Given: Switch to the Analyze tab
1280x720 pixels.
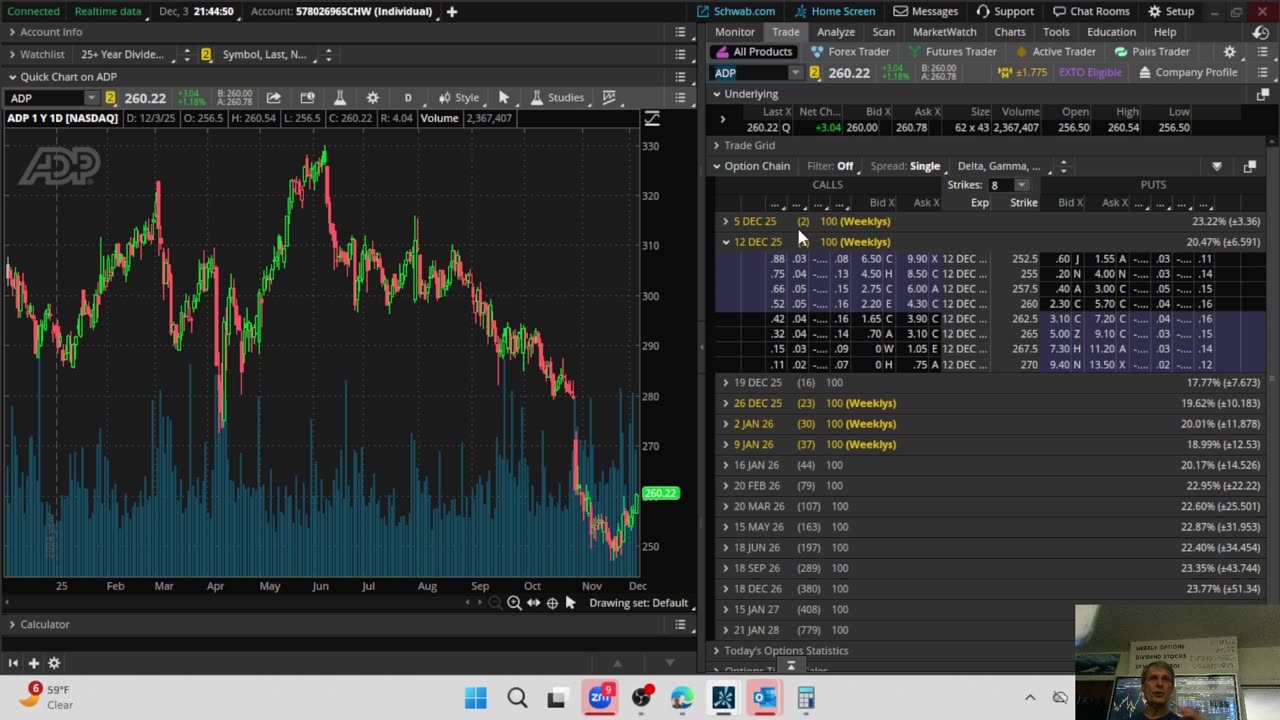Looking at the screenshot, I should tap(836, 32).
